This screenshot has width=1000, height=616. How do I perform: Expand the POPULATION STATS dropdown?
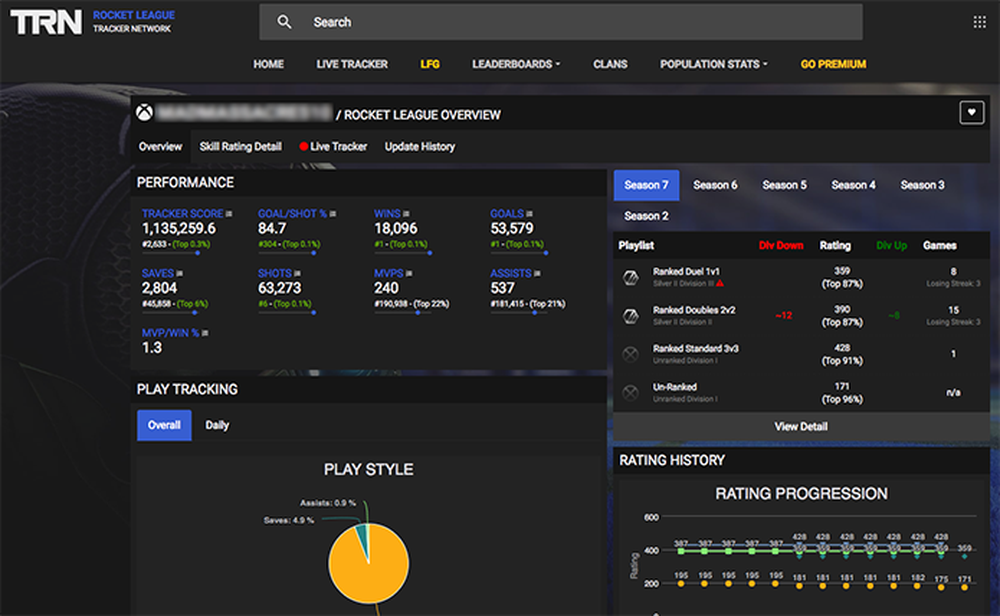click(712, 63)
